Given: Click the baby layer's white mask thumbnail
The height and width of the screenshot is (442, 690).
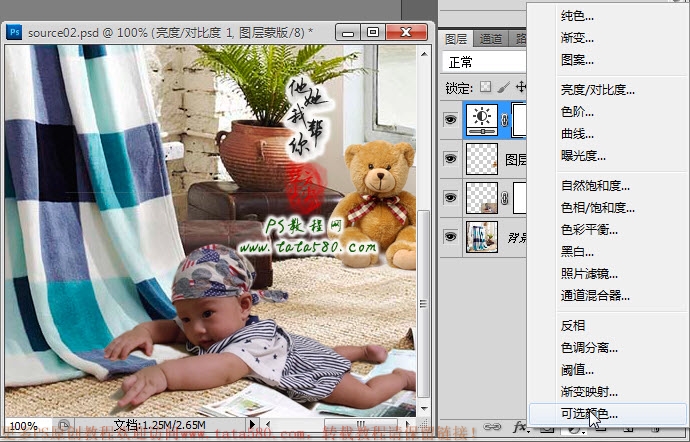Looking at the screenshot, I should tap(520, 198).
